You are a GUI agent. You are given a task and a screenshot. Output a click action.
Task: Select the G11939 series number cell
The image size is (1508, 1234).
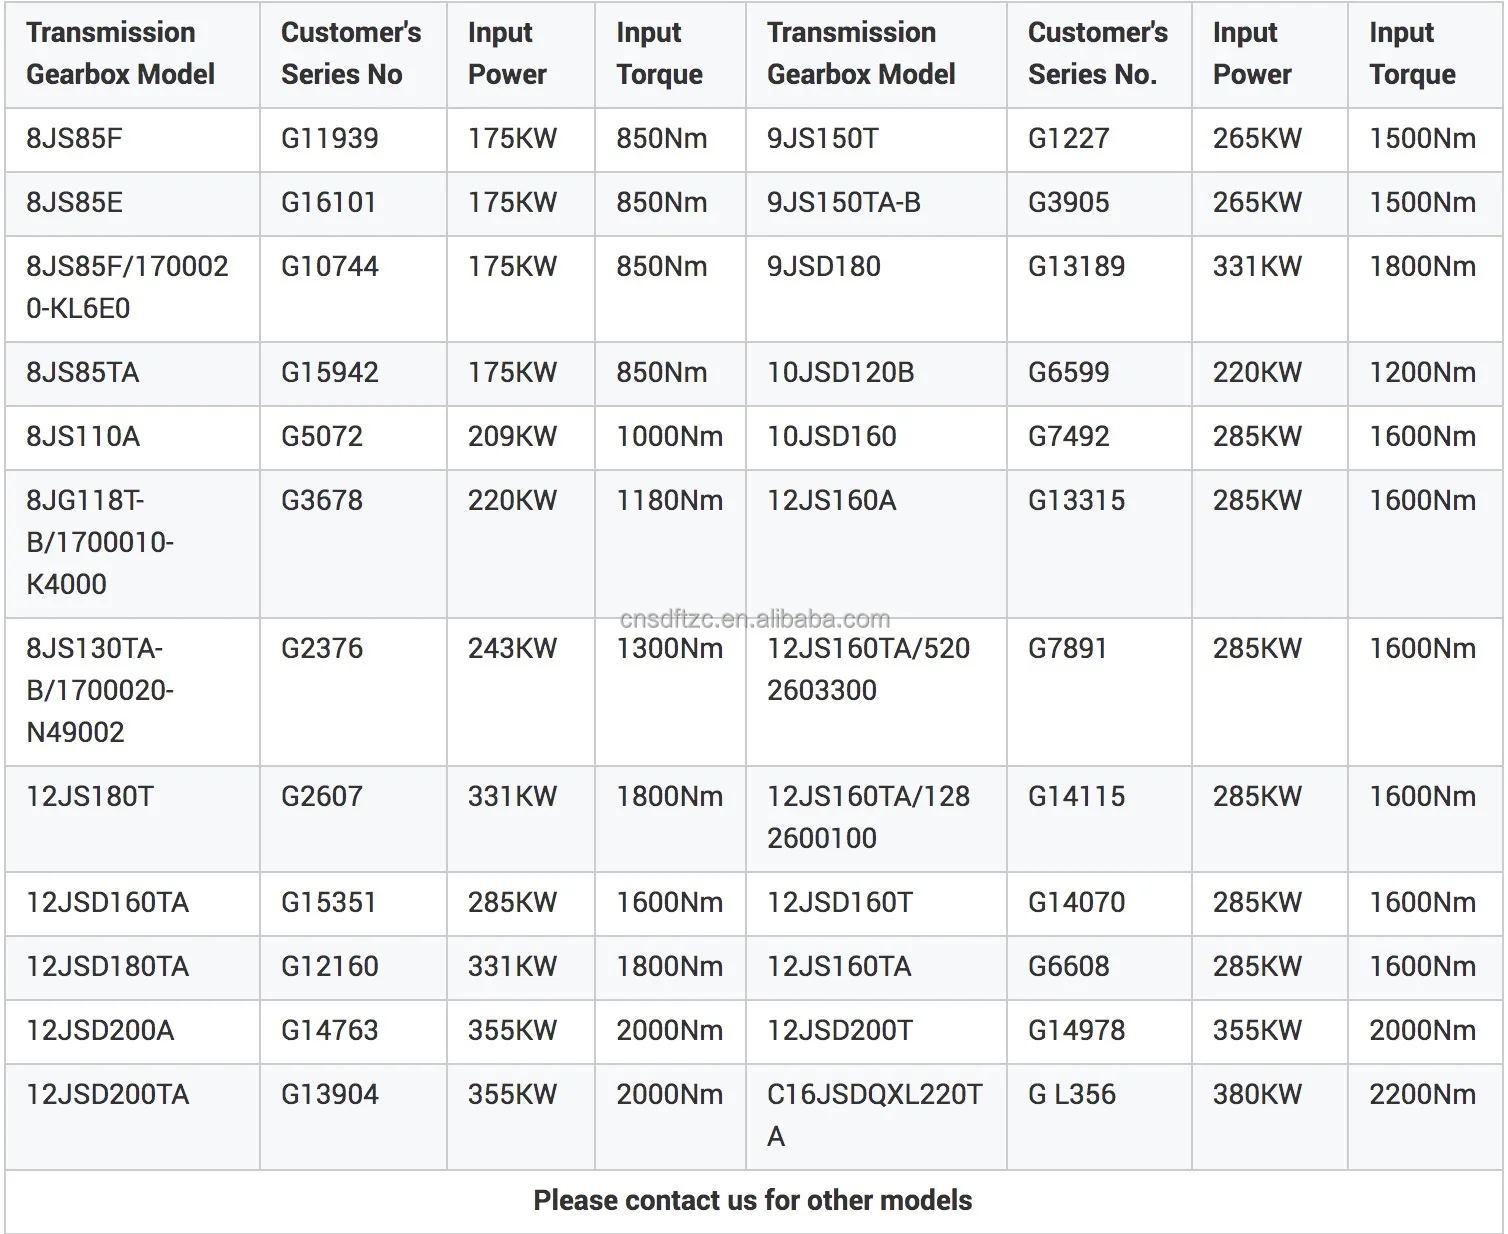329,139
